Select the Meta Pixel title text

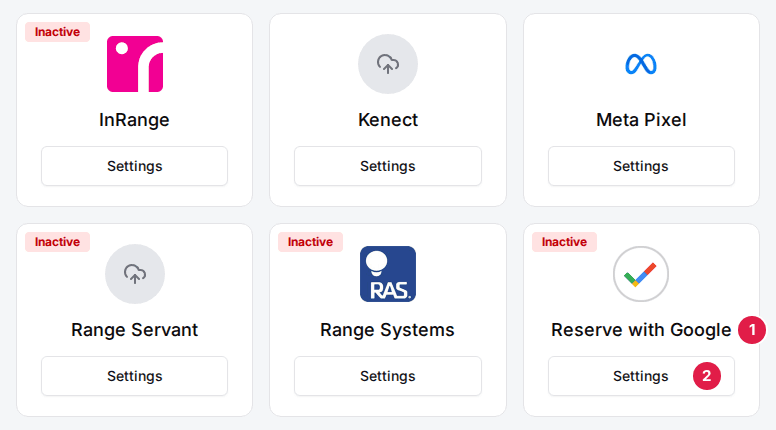[x=641, y=120]
